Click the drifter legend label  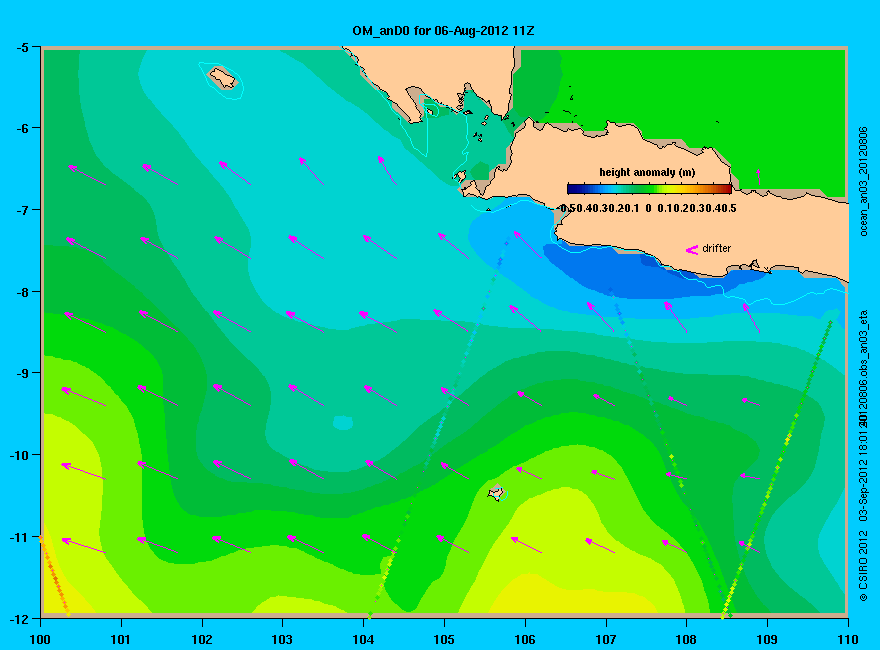pyautogui.click(x=717, y=248)
